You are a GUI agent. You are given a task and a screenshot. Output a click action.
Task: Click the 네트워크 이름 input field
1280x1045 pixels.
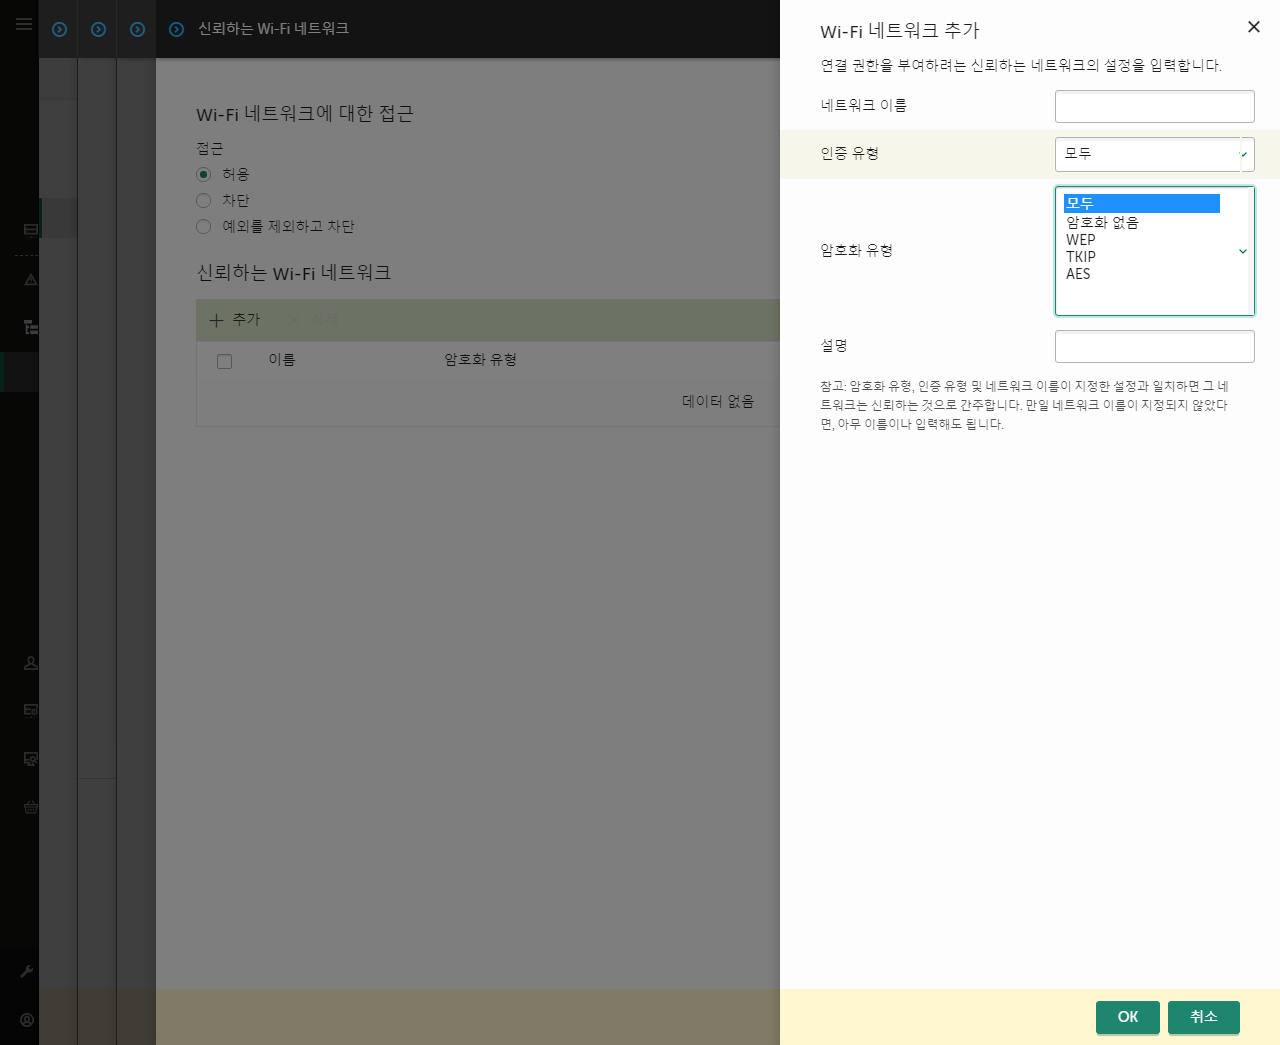[x=1154, y=106]
